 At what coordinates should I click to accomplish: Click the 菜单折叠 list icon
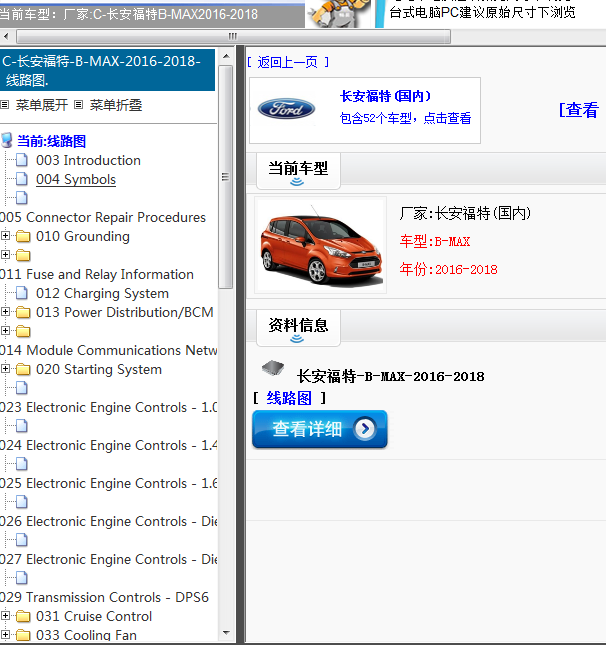79,105
